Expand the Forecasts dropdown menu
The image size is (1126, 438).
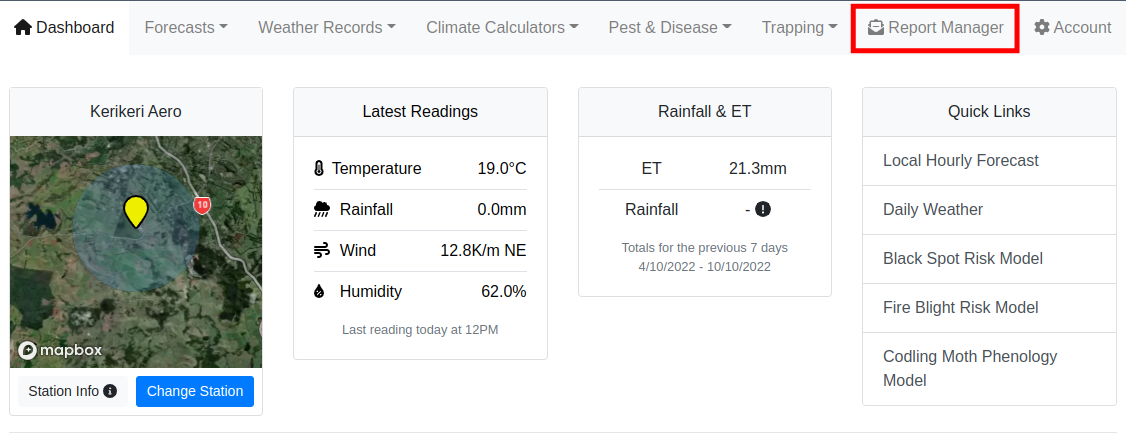tap(186, 27)
